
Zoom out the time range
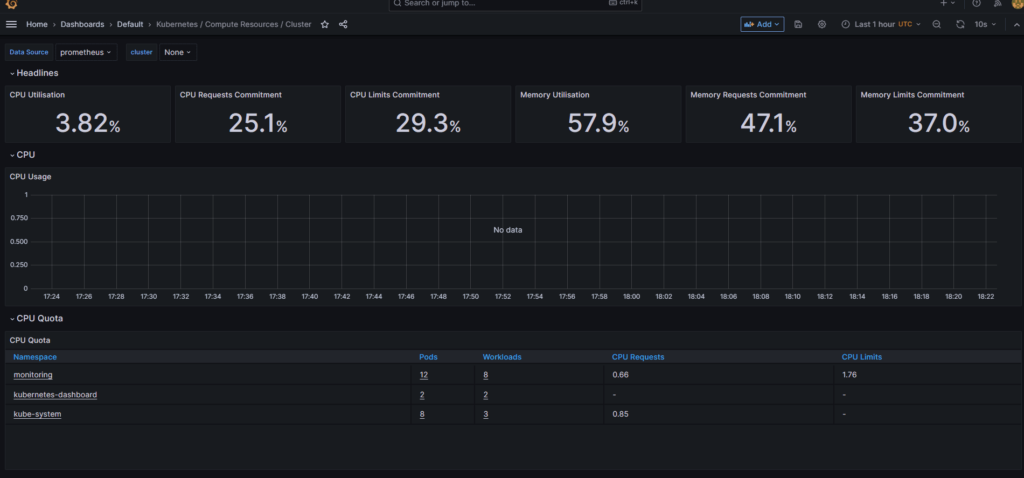pyautogui.click(x=936, y=24)
